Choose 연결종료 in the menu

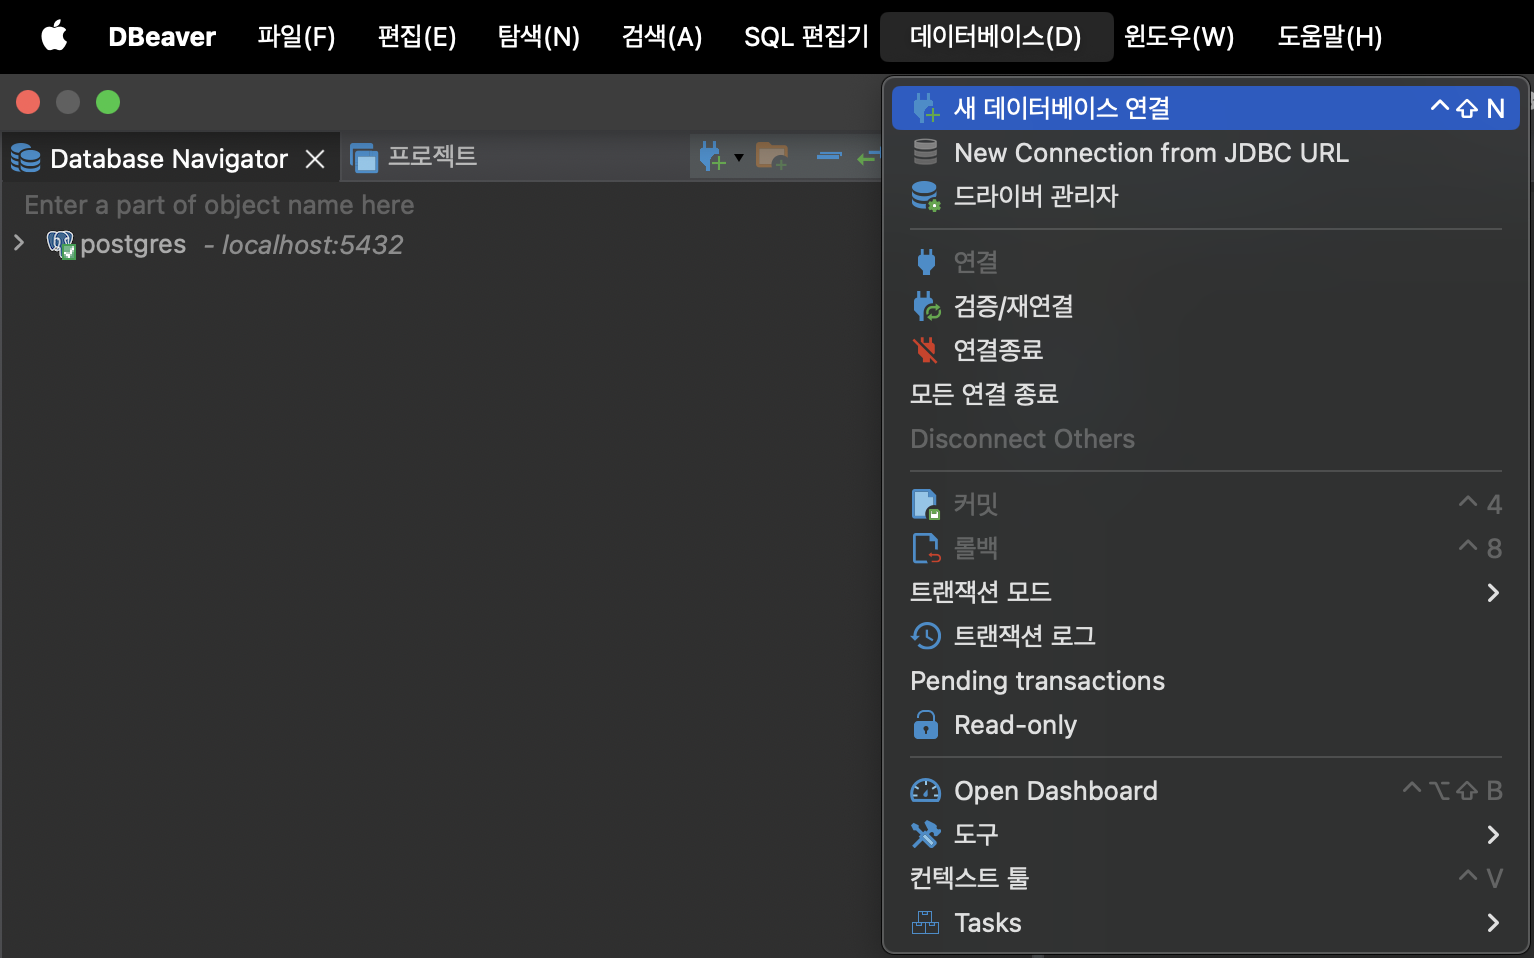click(1205, 350)
